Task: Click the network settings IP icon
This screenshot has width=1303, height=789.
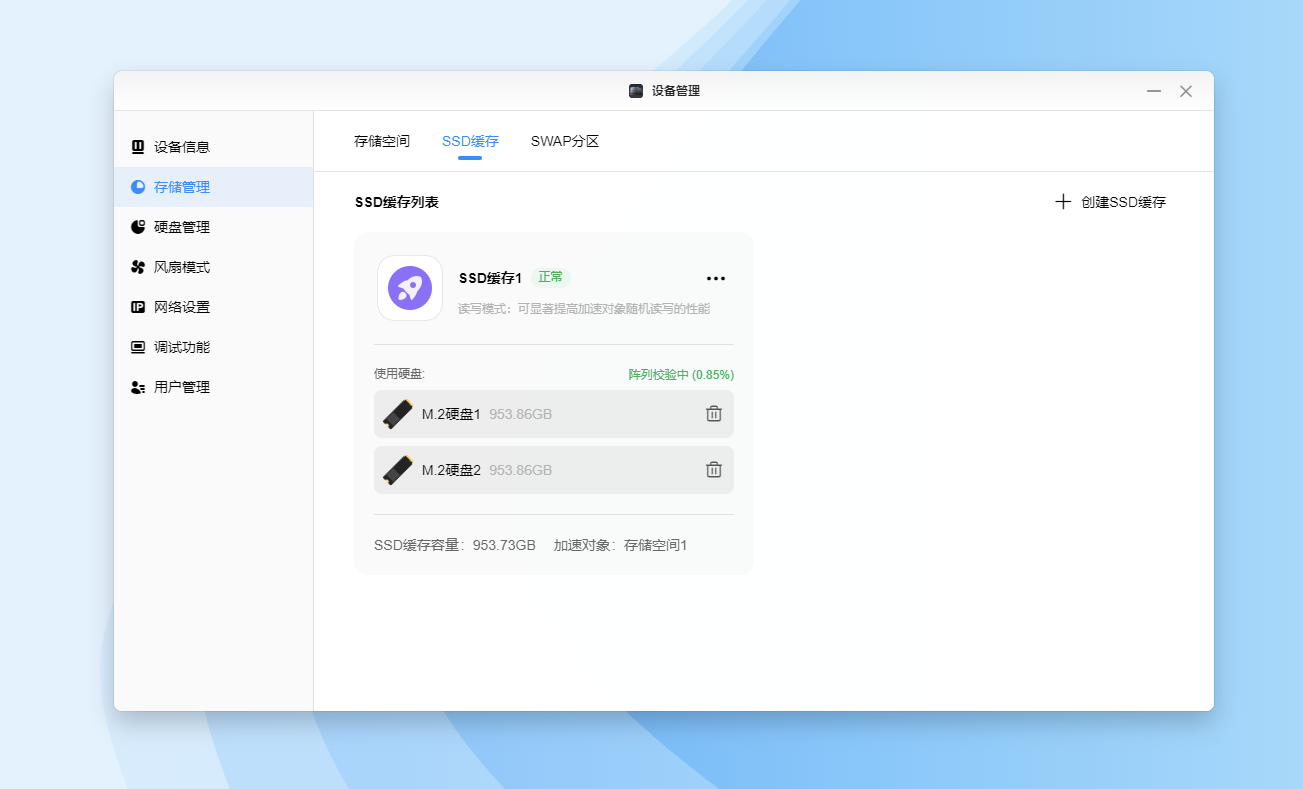Action: point(138,307)
